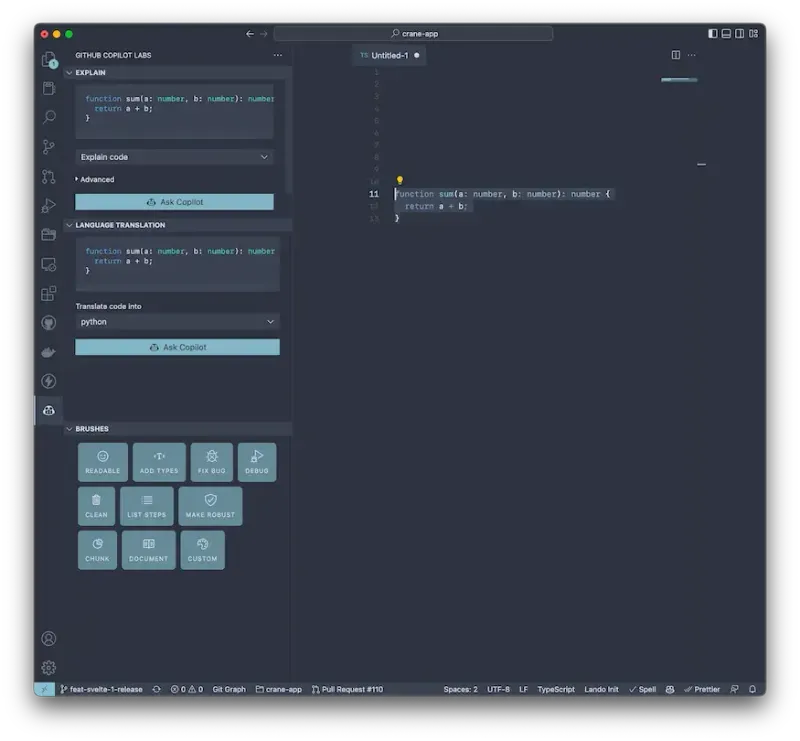Apply the List Steps brush

[147, 506]
